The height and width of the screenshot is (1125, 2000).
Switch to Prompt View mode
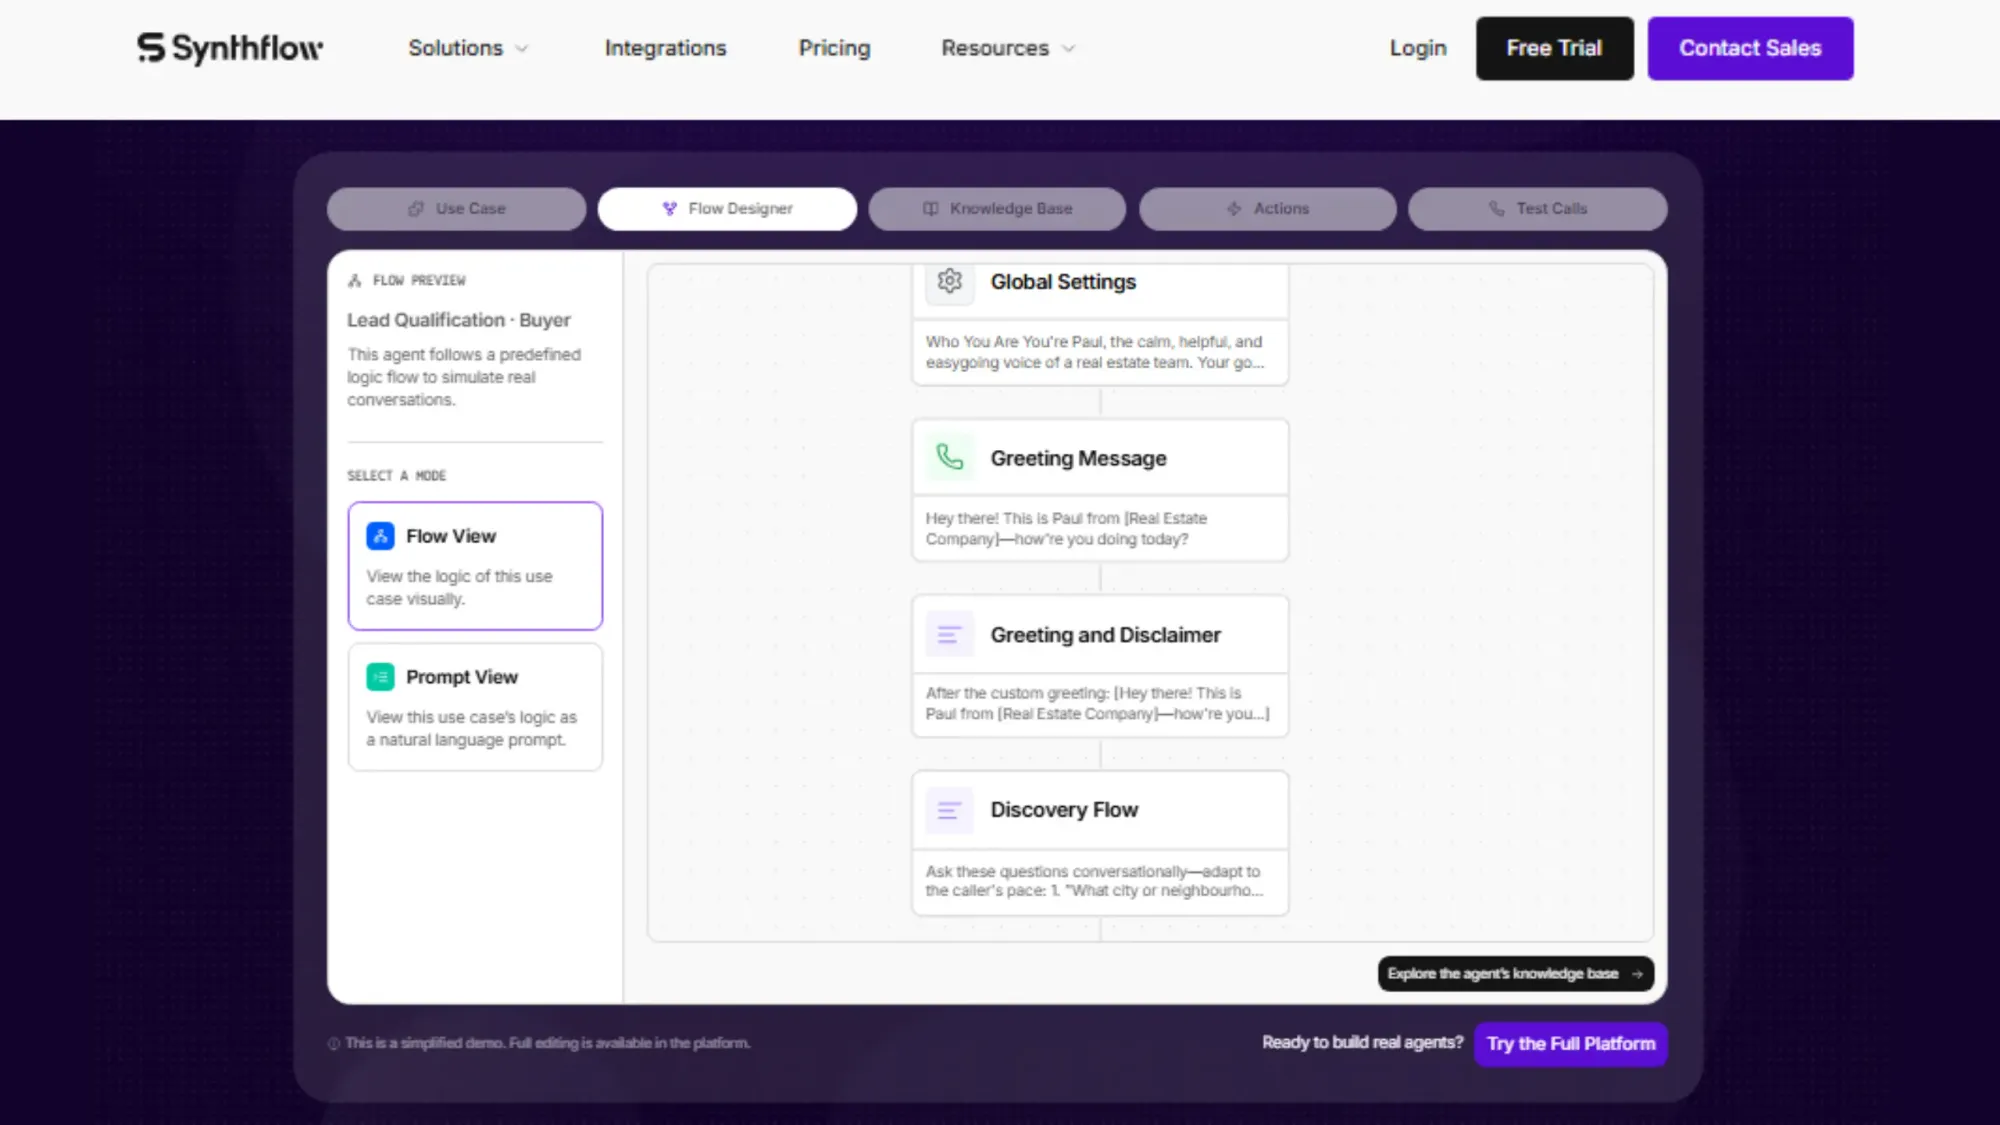click(x=475, y=707)
